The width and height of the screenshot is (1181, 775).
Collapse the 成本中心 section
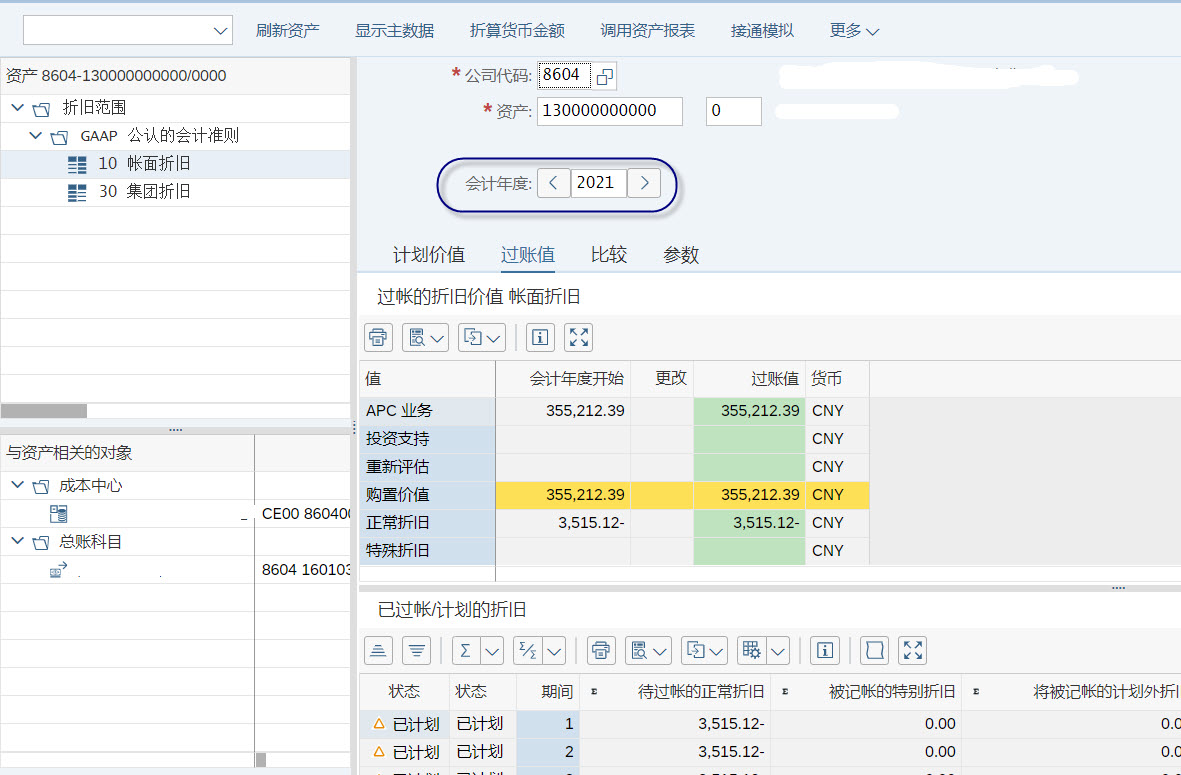point(17,485)
